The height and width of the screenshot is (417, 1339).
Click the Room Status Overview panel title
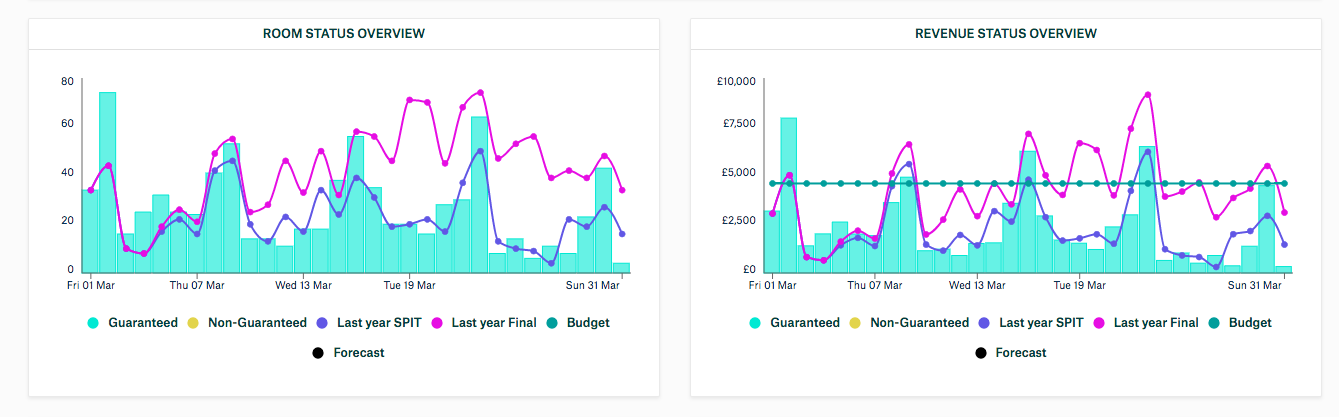point(343,34)
